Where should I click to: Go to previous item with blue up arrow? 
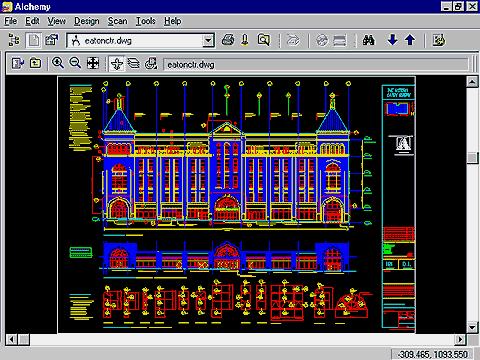tap(410, 40)
